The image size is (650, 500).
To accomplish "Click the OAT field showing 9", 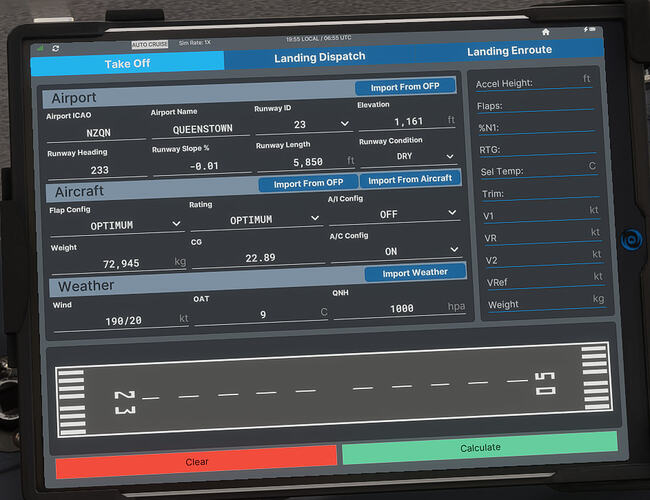I will coord(262,315).
